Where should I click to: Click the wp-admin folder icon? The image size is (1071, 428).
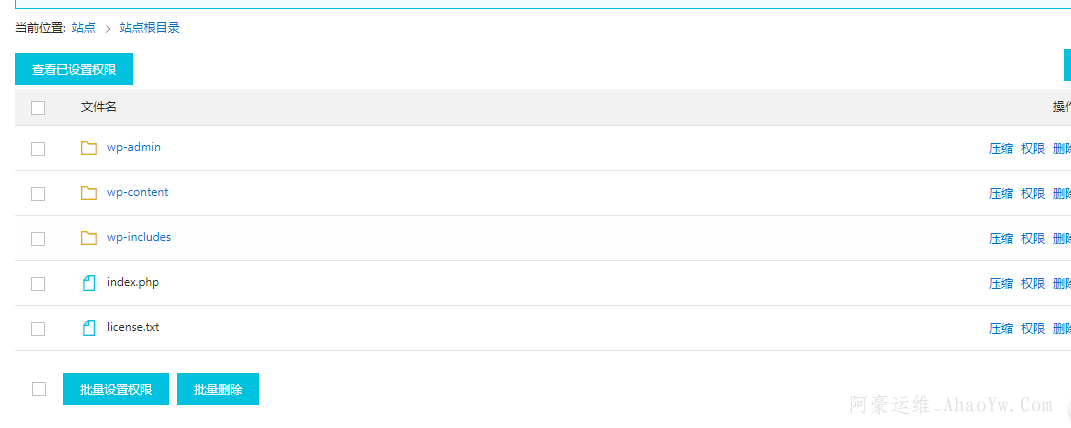click(89, 148)
